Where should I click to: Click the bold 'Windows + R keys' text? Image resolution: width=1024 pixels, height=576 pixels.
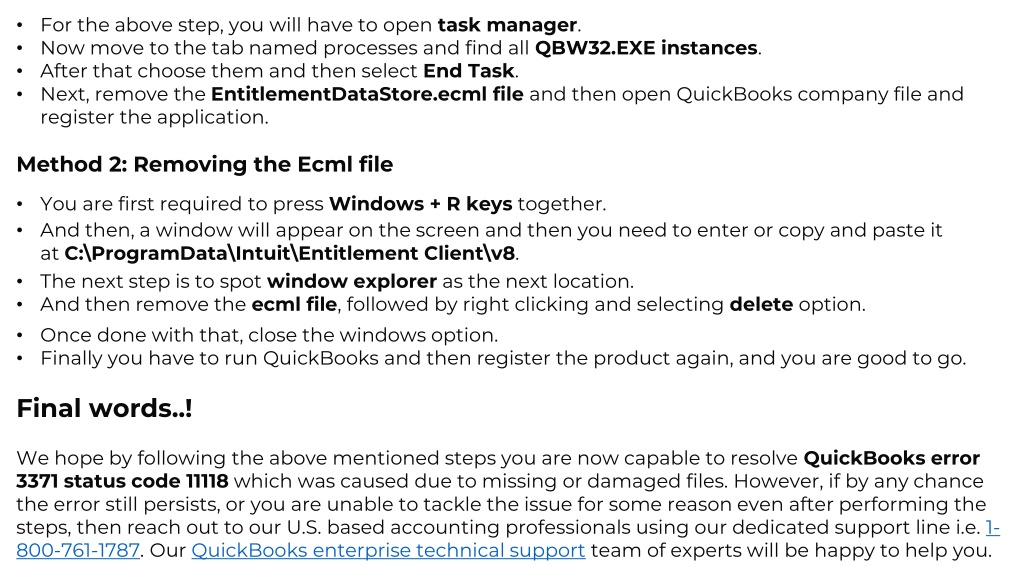421,204
